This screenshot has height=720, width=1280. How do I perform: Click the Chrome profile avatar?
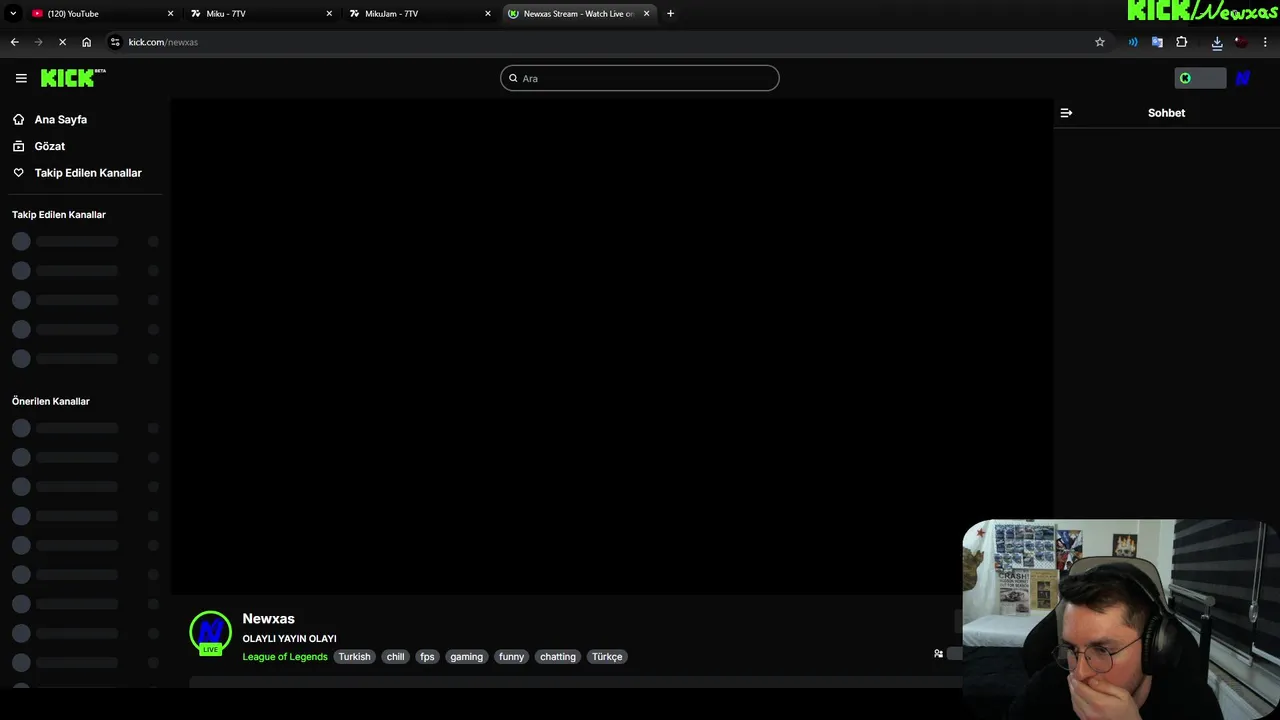1241,42
